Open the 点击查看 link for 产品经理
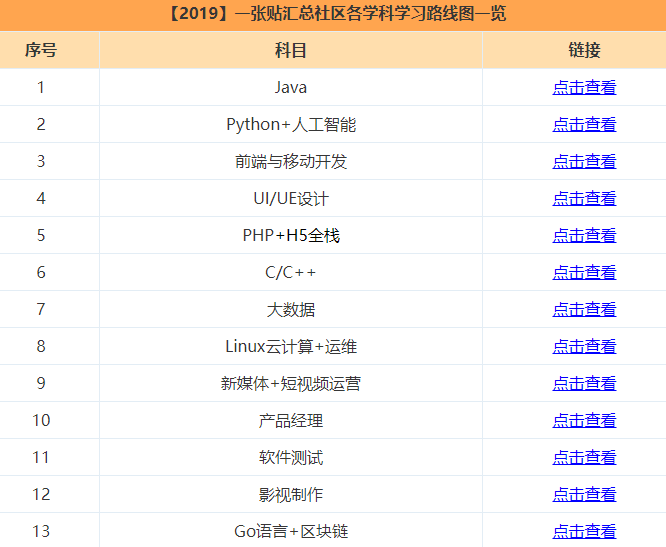The image size is (666, 547). 584,420
